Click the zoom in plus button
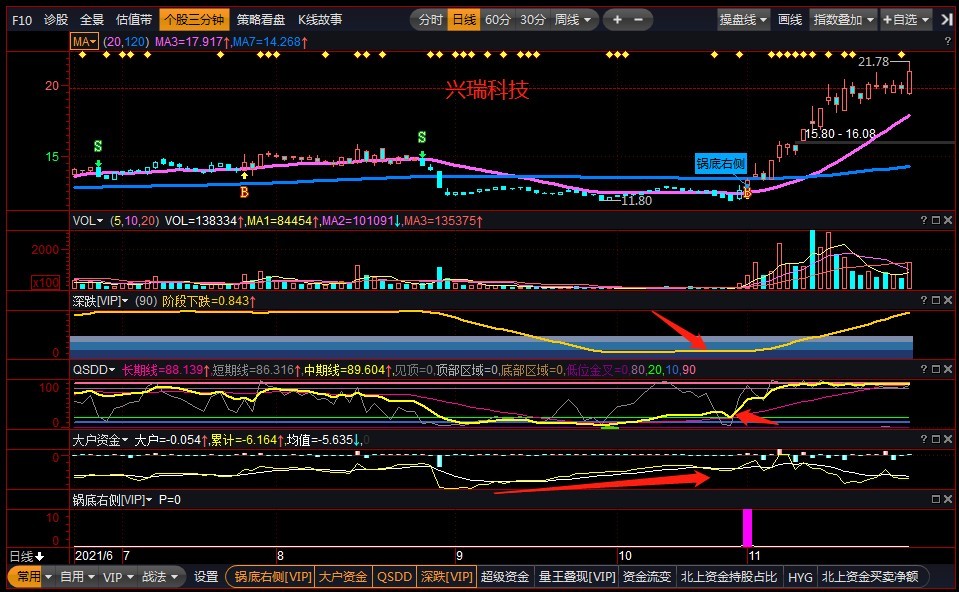Viewport: 959px width, 592px height. [617, 19]
